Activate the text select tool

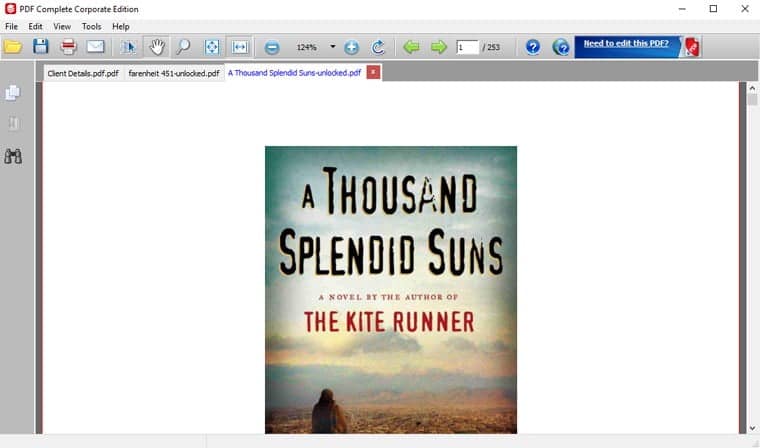click(x=128, y=47)
